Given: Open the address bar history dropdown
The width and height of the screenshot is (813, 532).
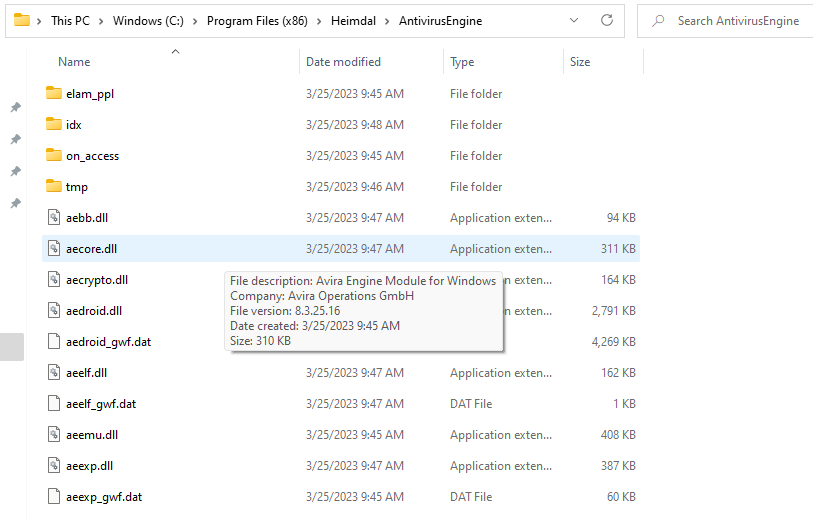Looking at the screenshot, I should tap(573, 21).
